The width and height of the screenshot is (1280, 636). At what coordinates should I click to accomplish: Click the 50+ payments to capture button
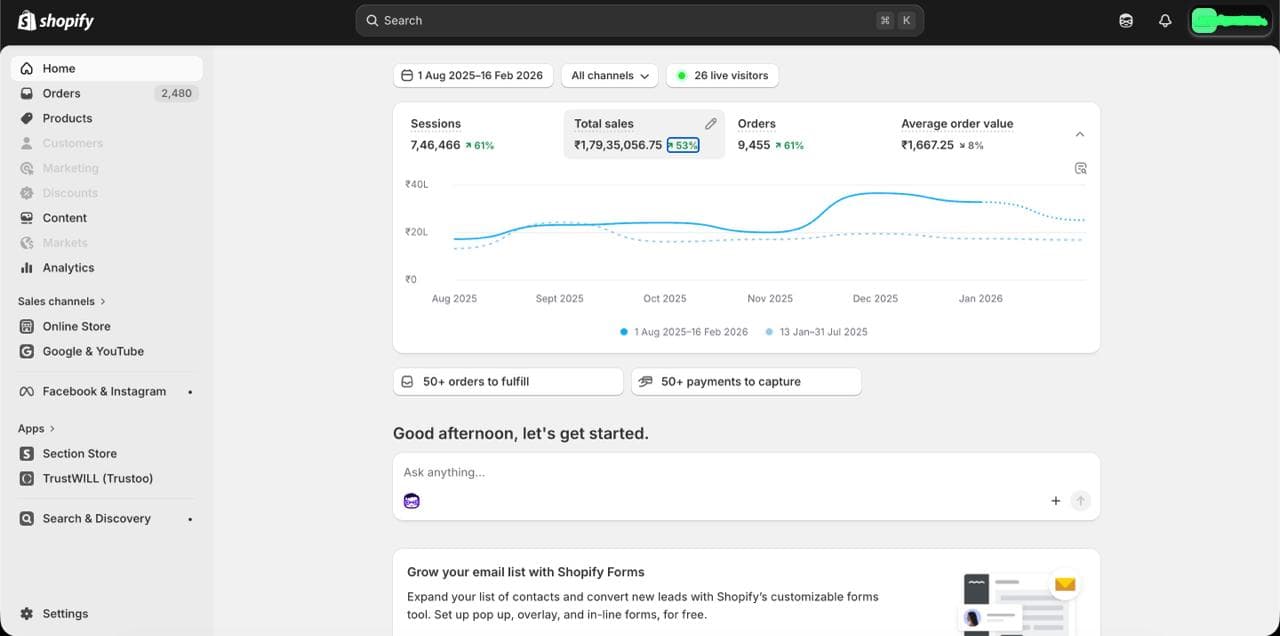[745, 382]
